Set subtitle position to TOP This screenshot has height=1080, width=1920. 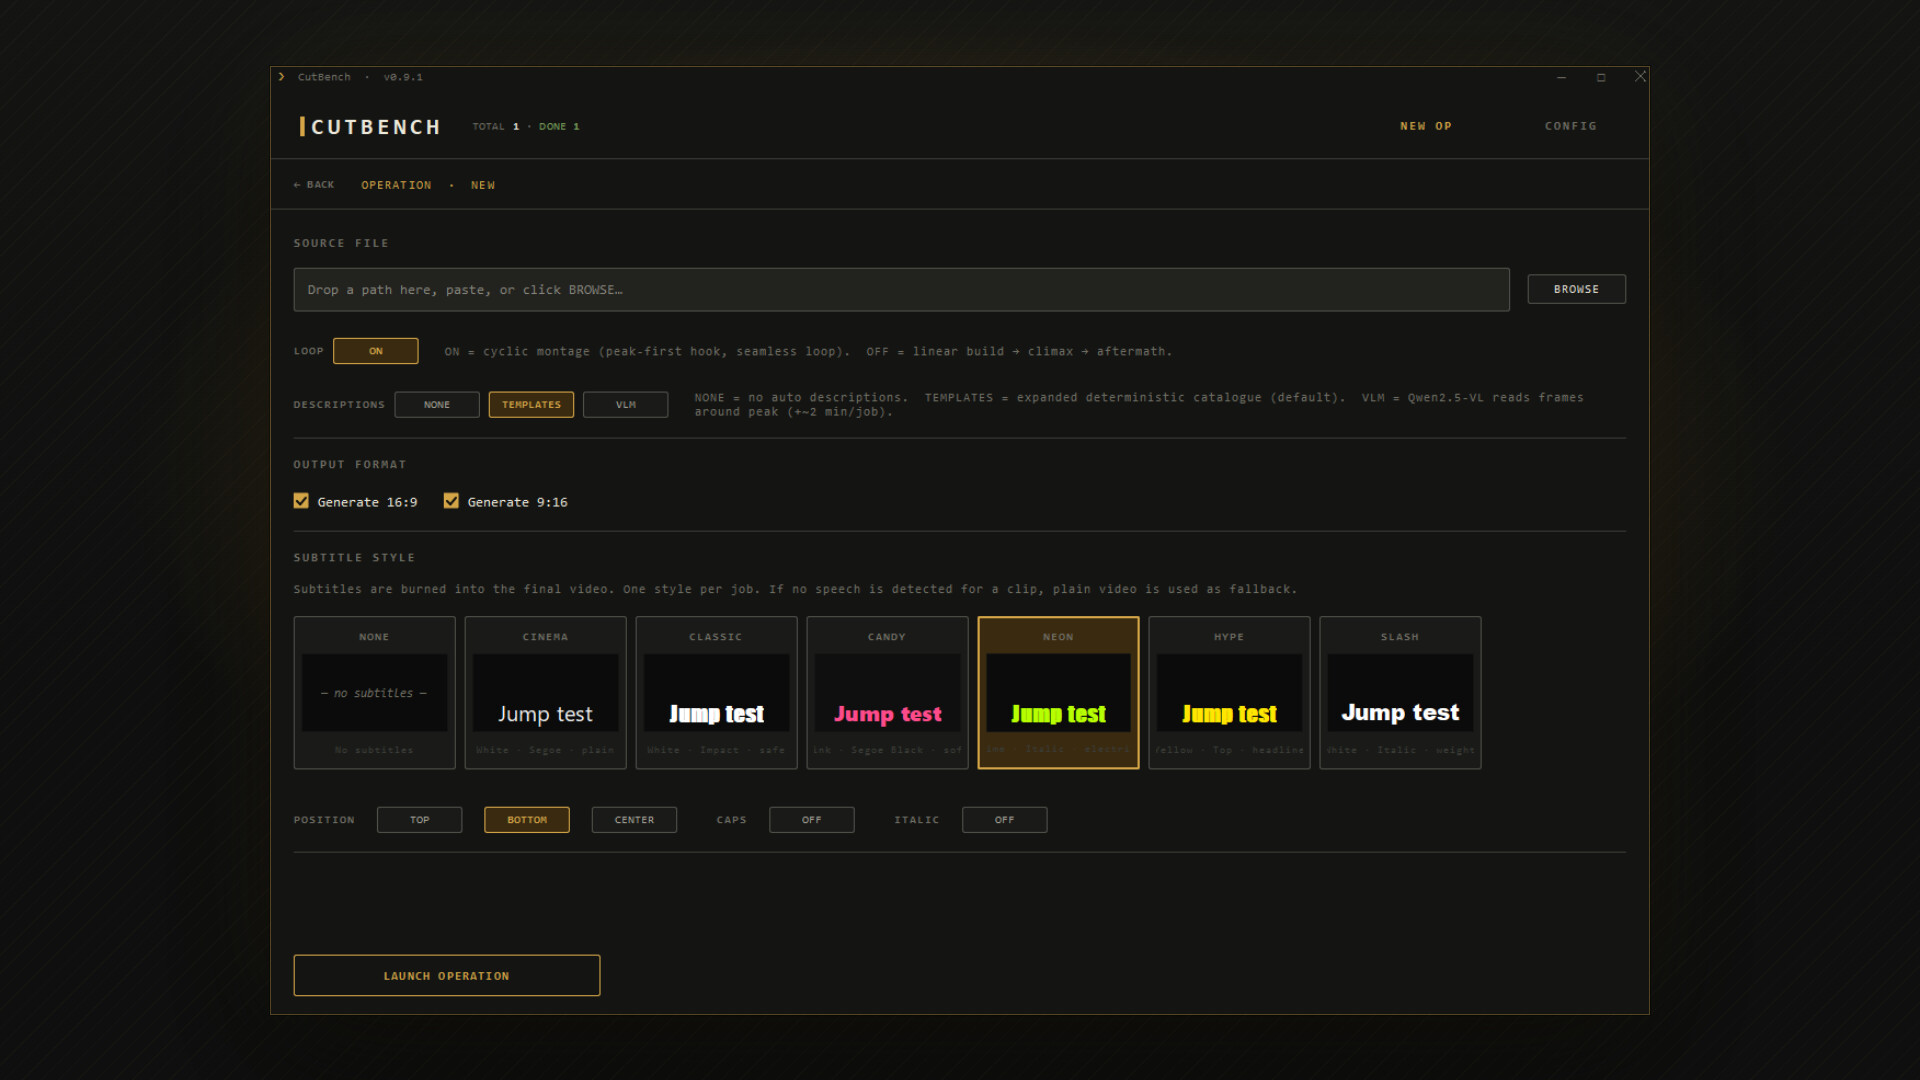pyautogui.click(x=419, y=820)
